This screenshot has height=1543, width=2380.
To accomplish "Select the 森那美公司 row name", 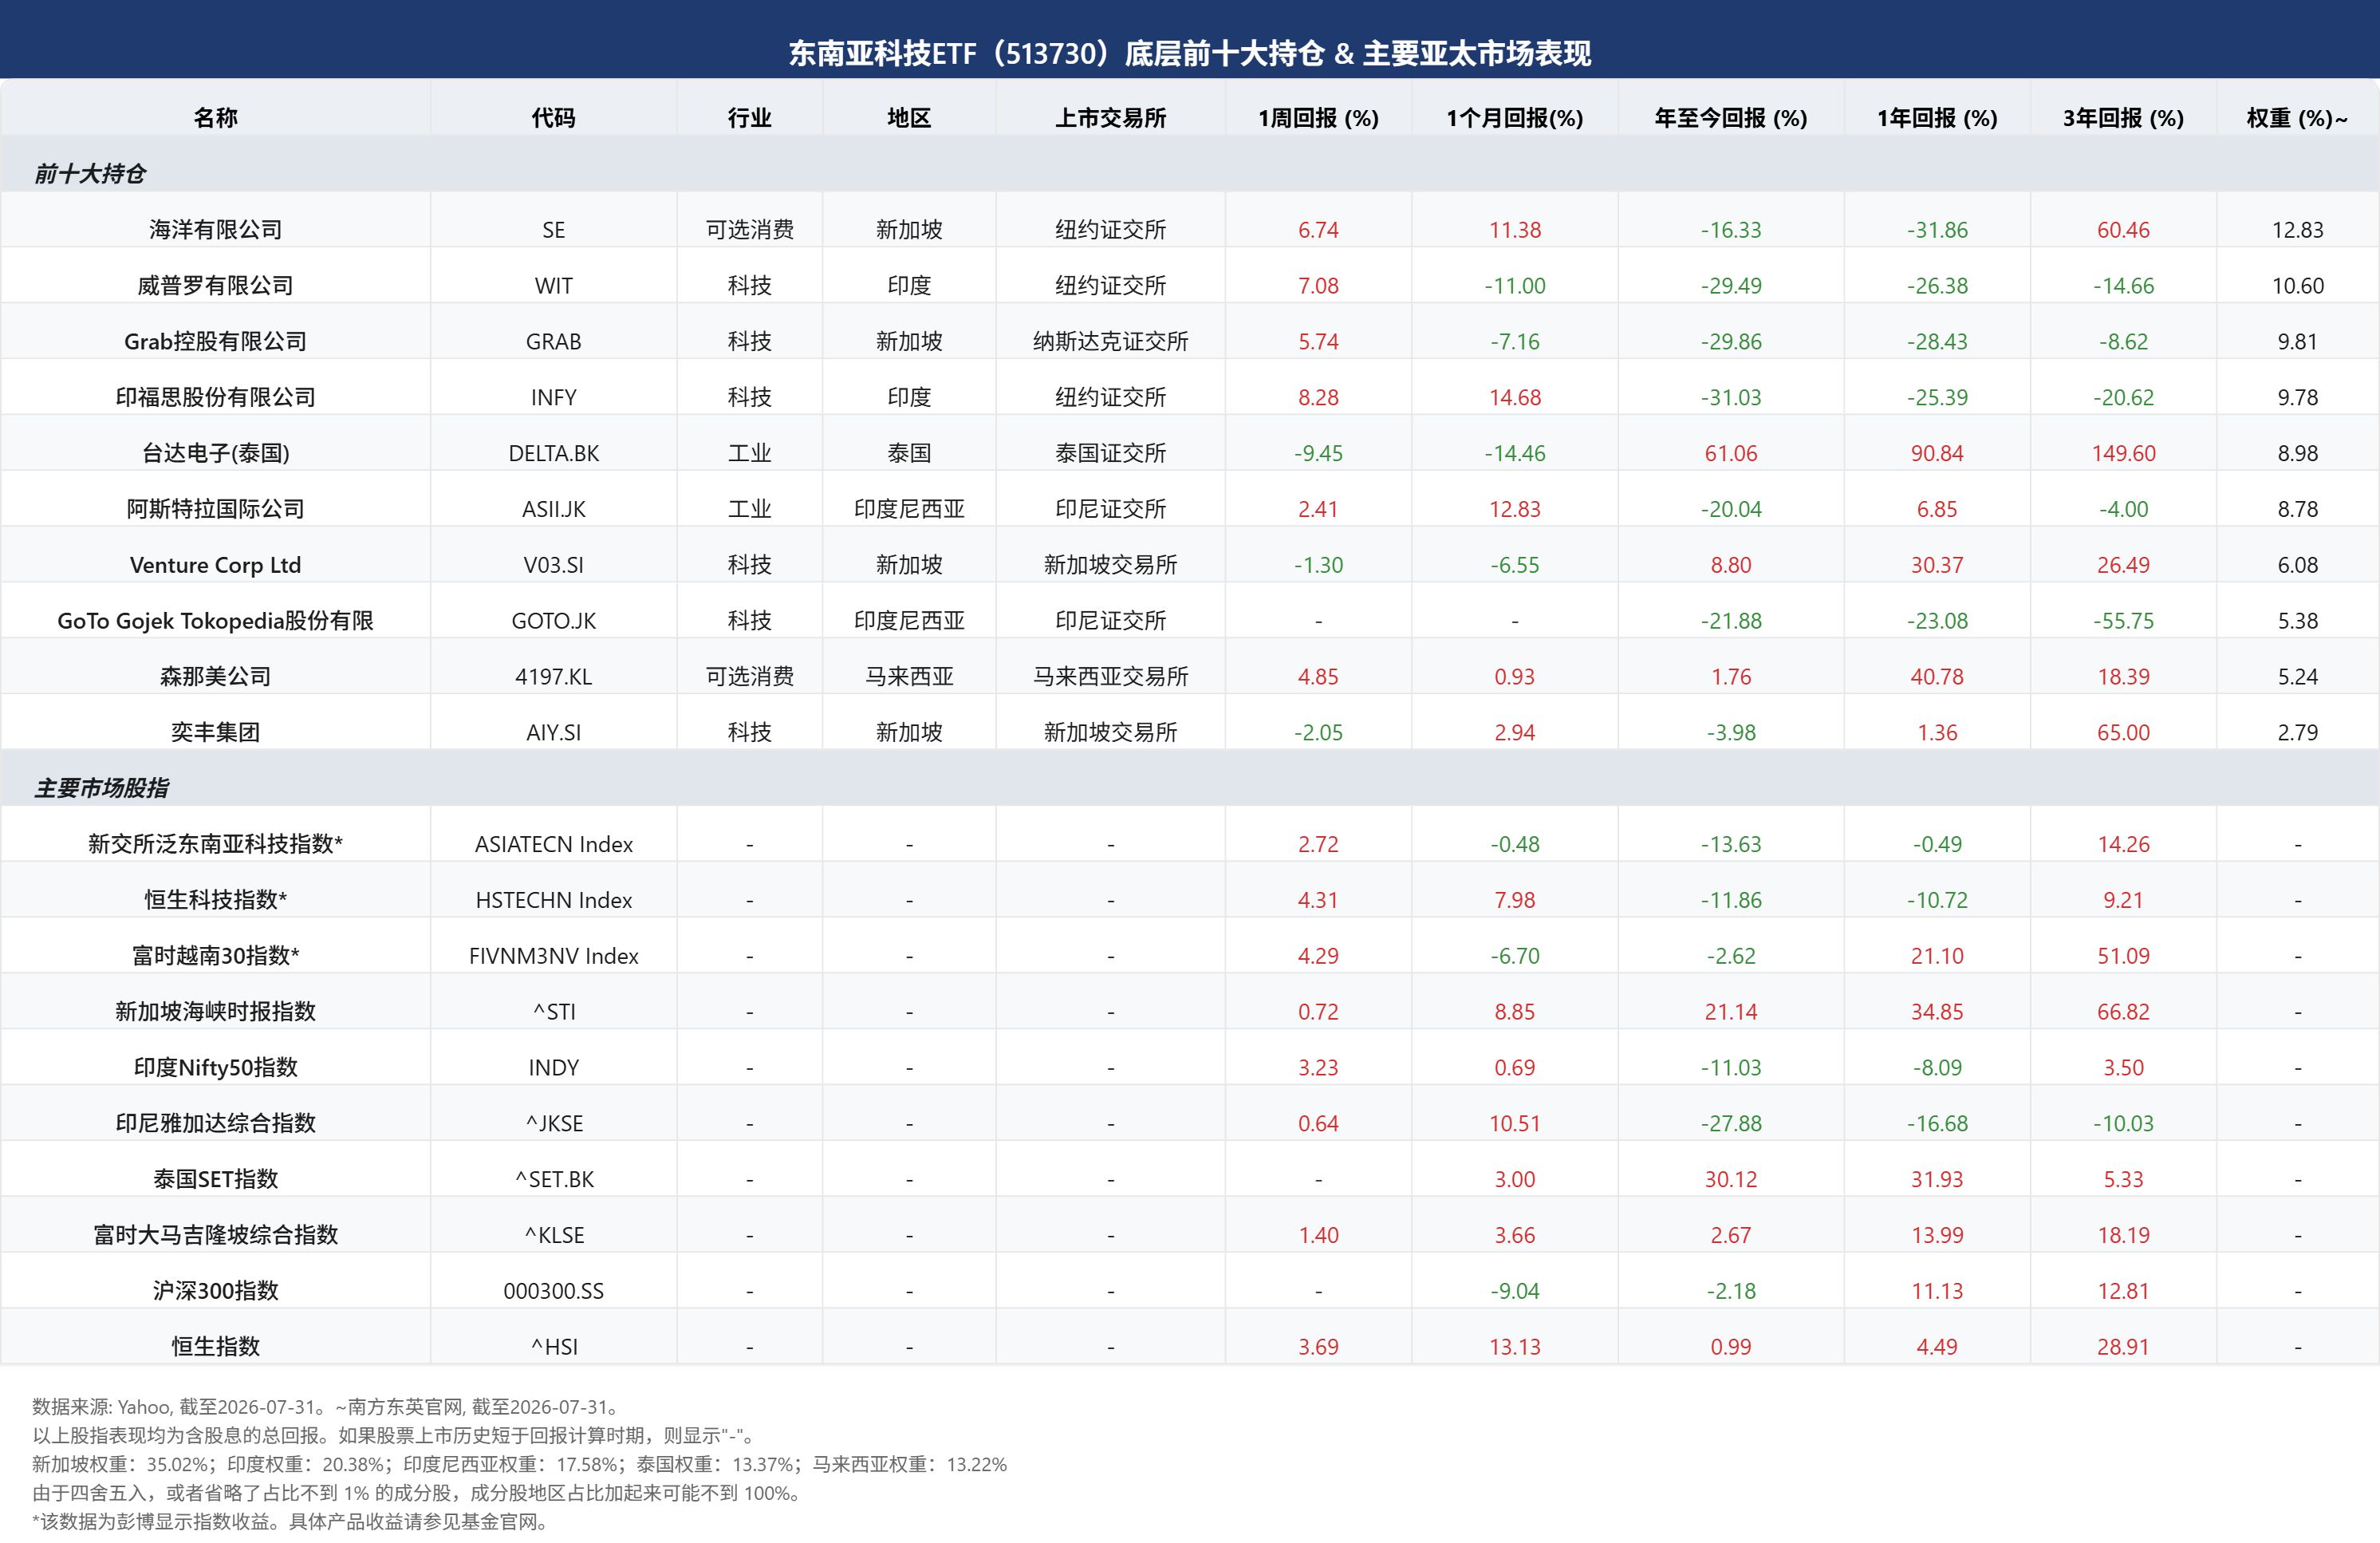I will coord(215,677).
